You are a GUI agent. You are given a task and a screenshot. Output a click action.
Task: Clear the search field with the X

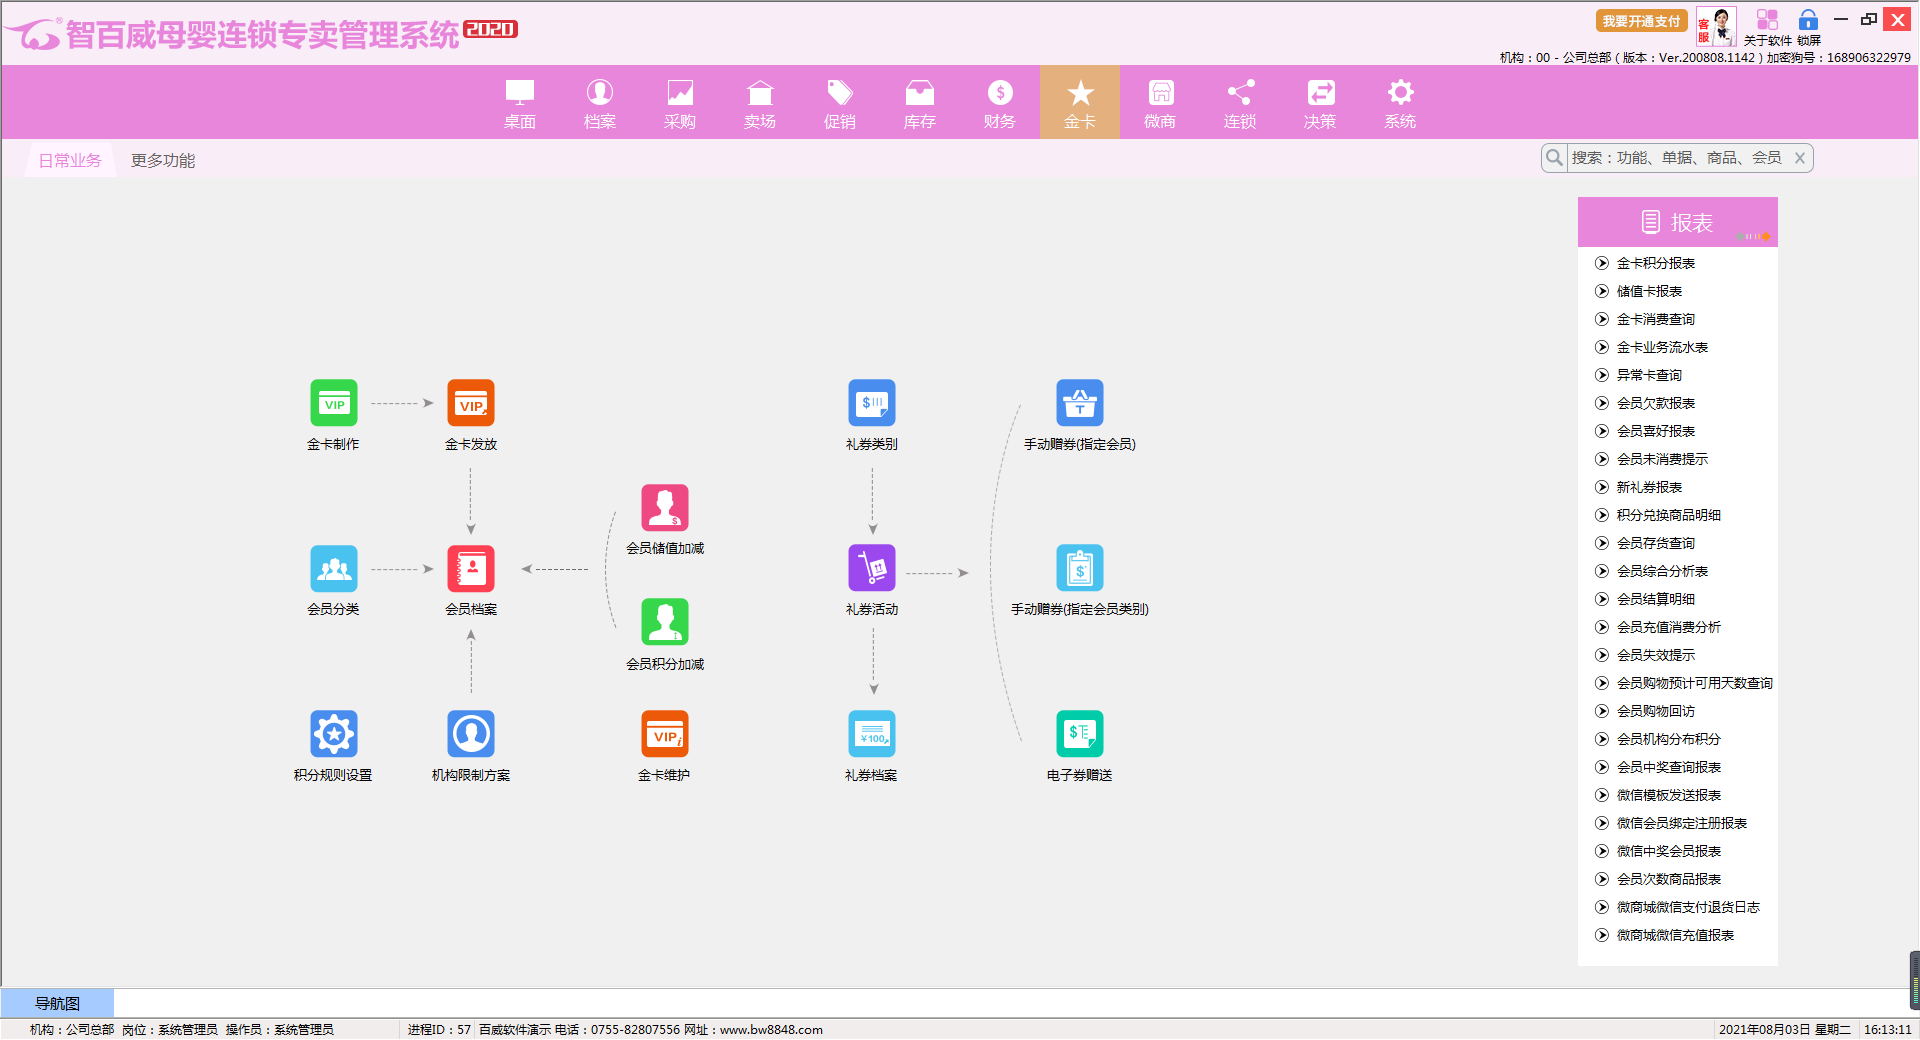point(1799,158)
